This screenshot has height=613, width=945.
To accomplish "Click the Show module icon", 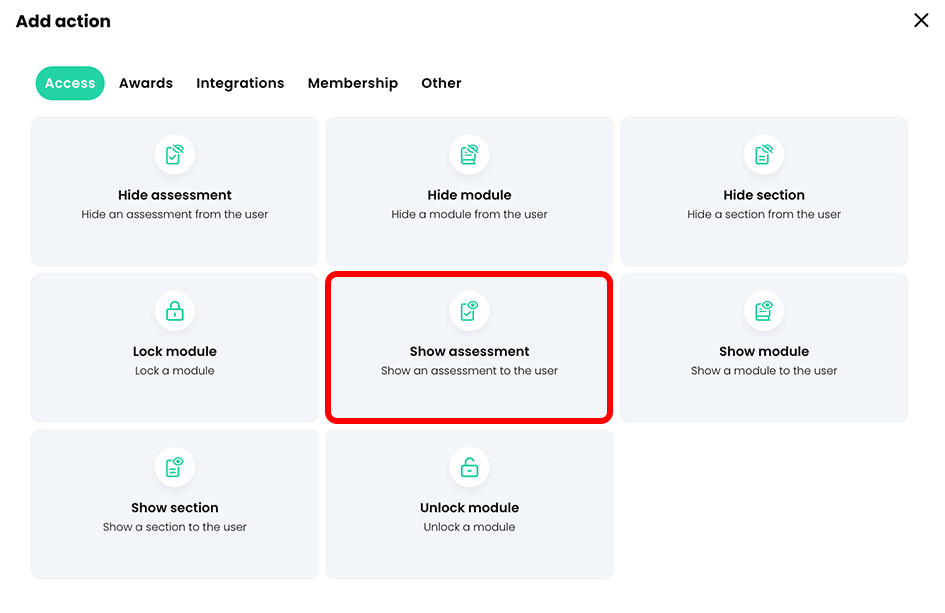I will [x=763, y=311].
